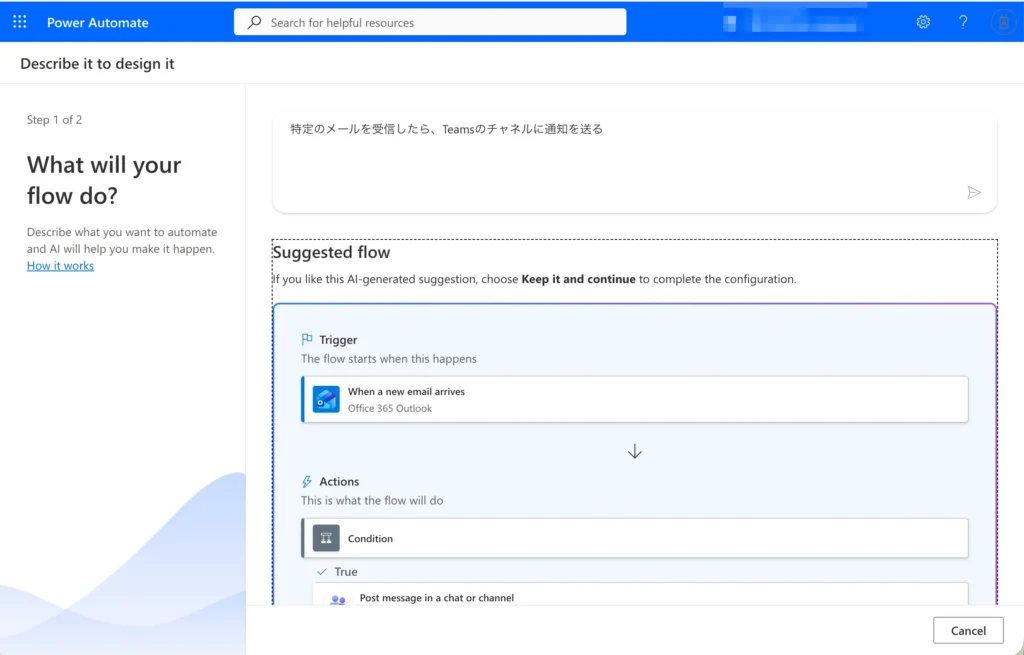
Task: Click the Cancel button
Action: pos(968,630)
